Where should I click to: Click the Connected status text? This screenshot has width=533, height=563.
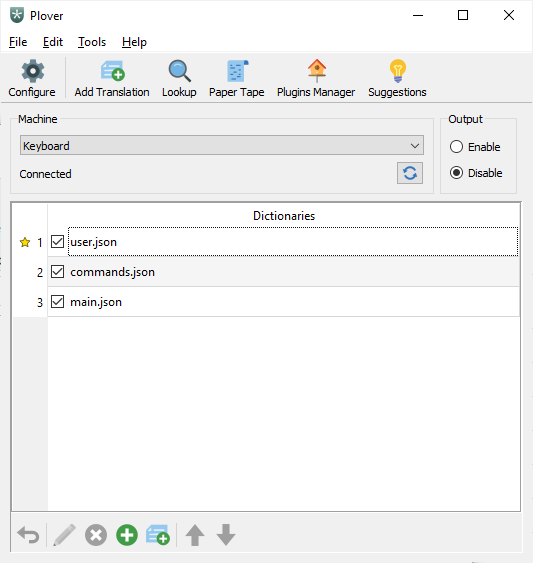tap(45, 174)
